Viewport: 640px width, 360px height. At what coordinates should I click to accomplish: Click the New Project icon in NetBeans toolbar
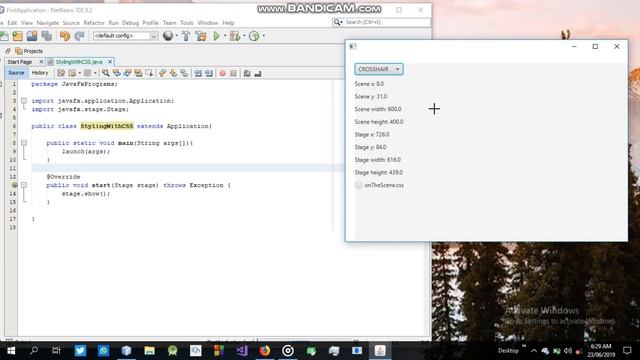click(x=17, y=36)
